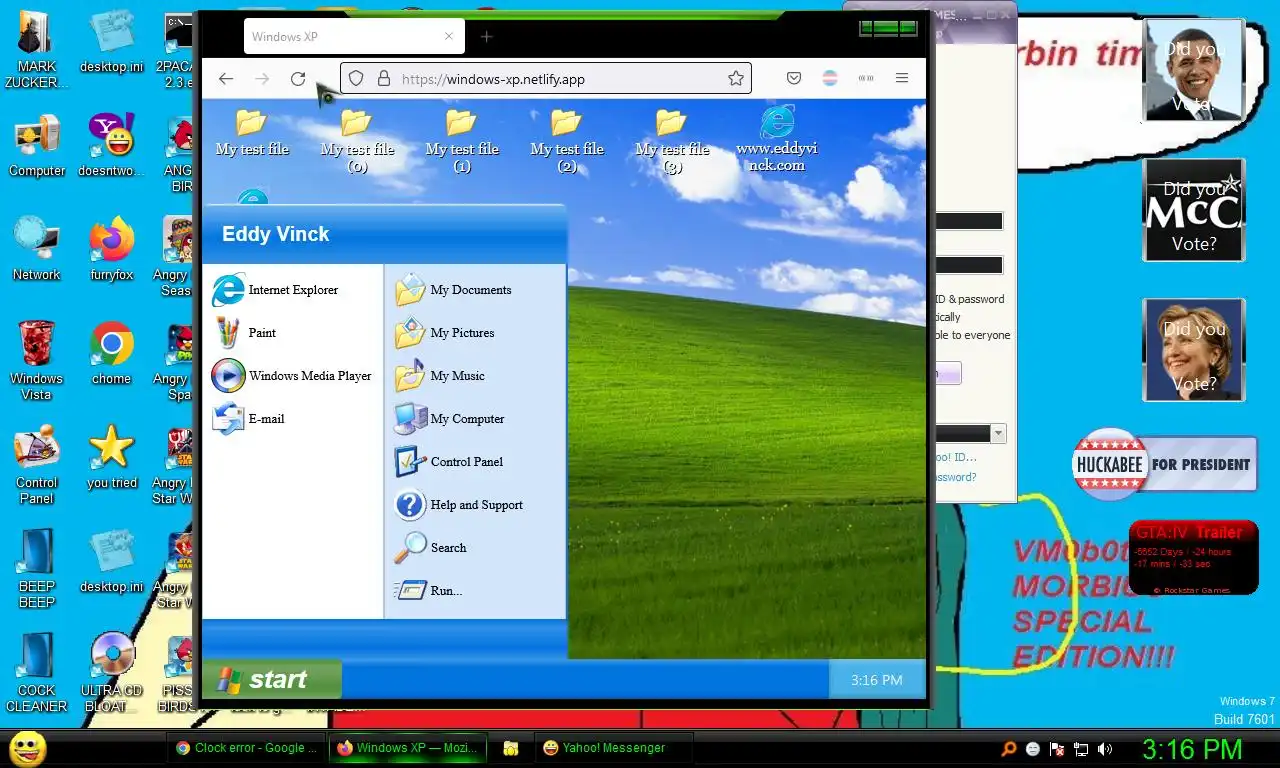Launch furryfox Firefox desktop icon

tap(111, 249)
